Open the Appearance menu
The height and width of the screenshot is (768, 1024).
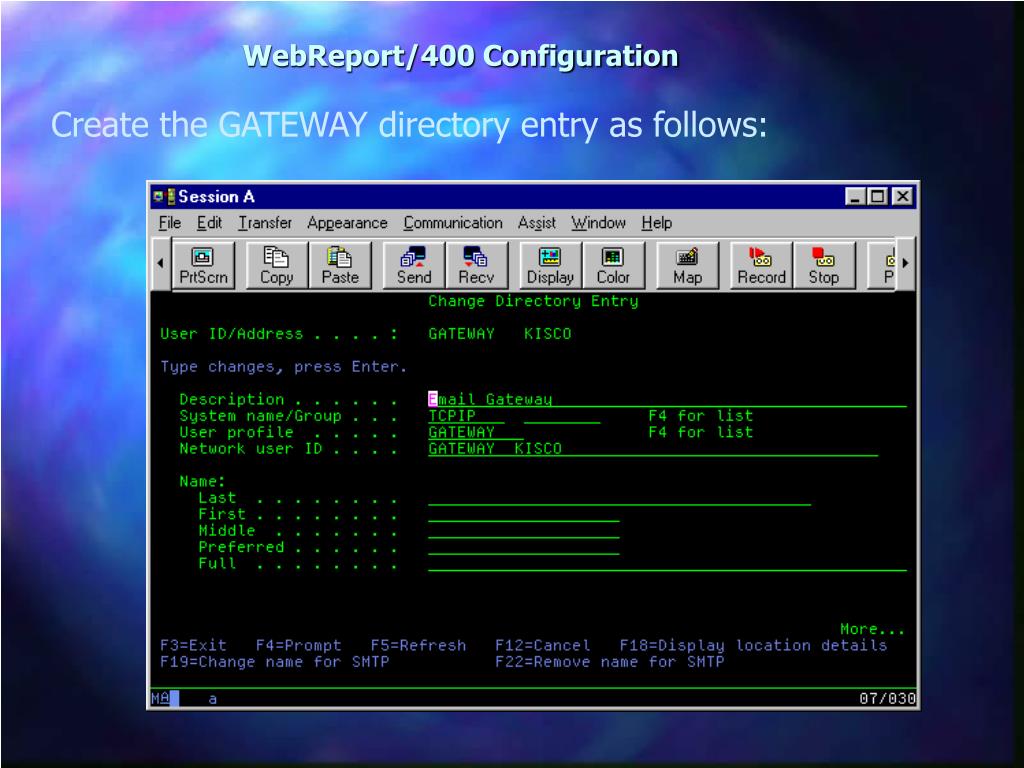pyautogui.click(x=347, y=223)
